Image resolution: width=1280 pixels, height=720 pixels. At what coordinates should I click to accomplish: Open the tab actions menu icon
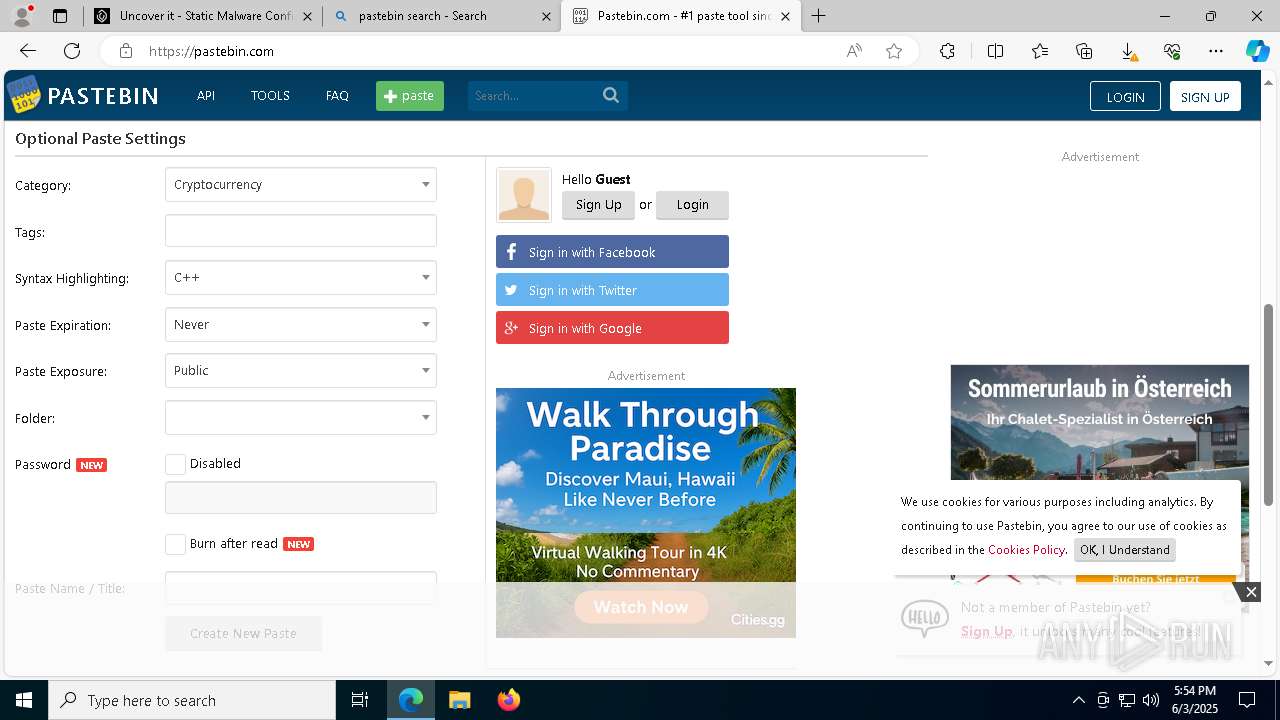point(60,16)
